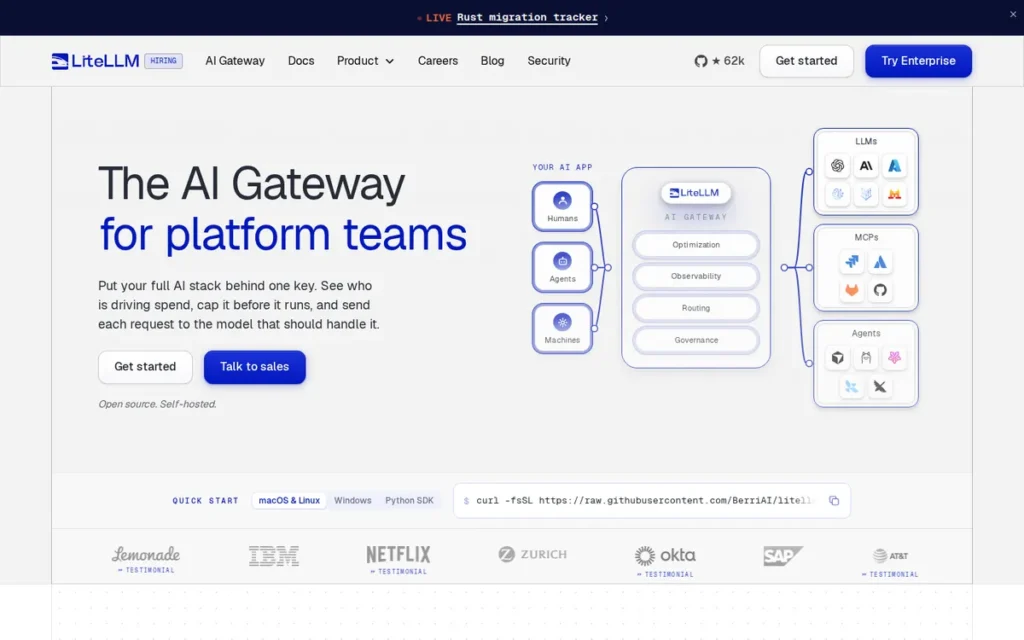This screenshot has width=1024, height=640.
Task: Copy the curl command with the copy icon
Action: [x=834, y=500]
